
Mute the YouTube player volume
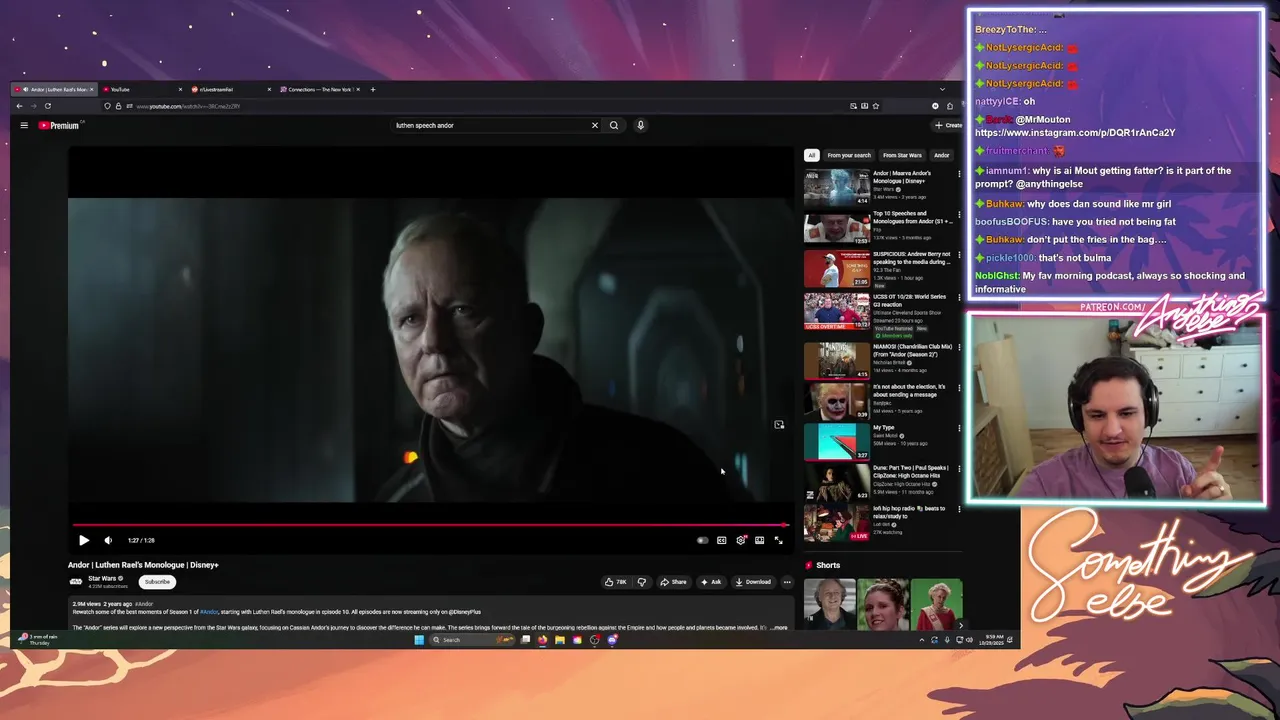[108, 540]
